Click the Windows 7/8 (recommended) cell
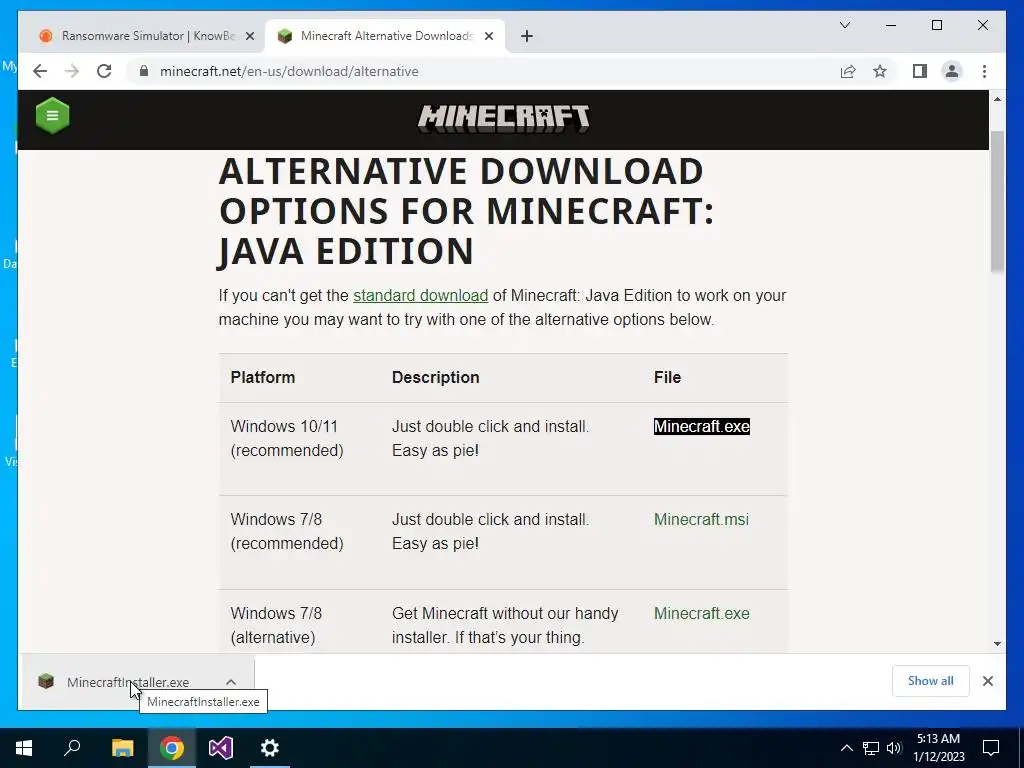The image size is (1024, 768). point(287,532)
